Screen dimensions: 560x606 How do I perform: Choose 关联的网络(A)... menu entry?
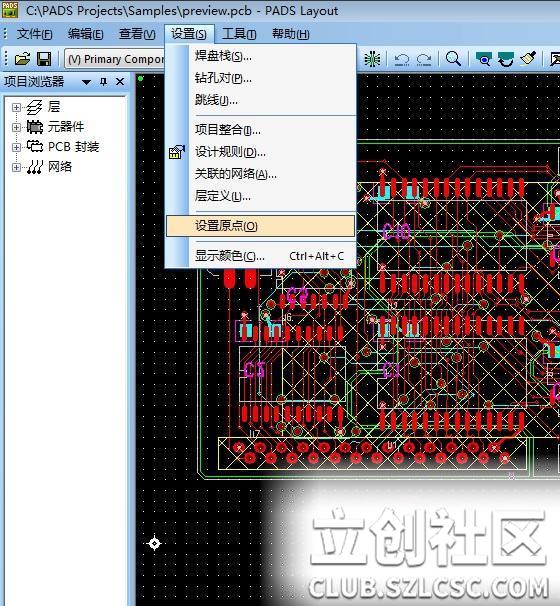[x=260, y=174]
